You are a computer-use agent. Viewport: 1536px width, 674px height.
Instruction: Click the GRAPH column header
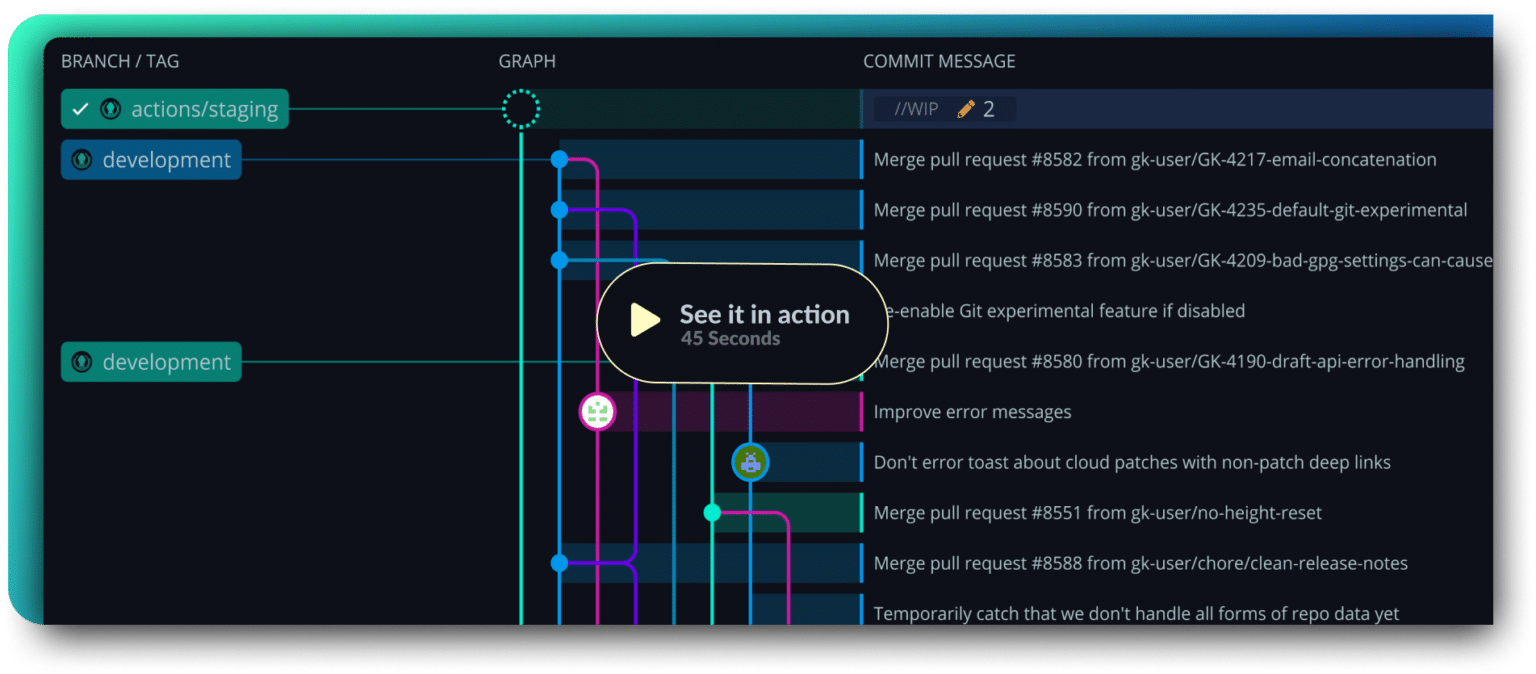pyautogui.click(x=527, y=62)
